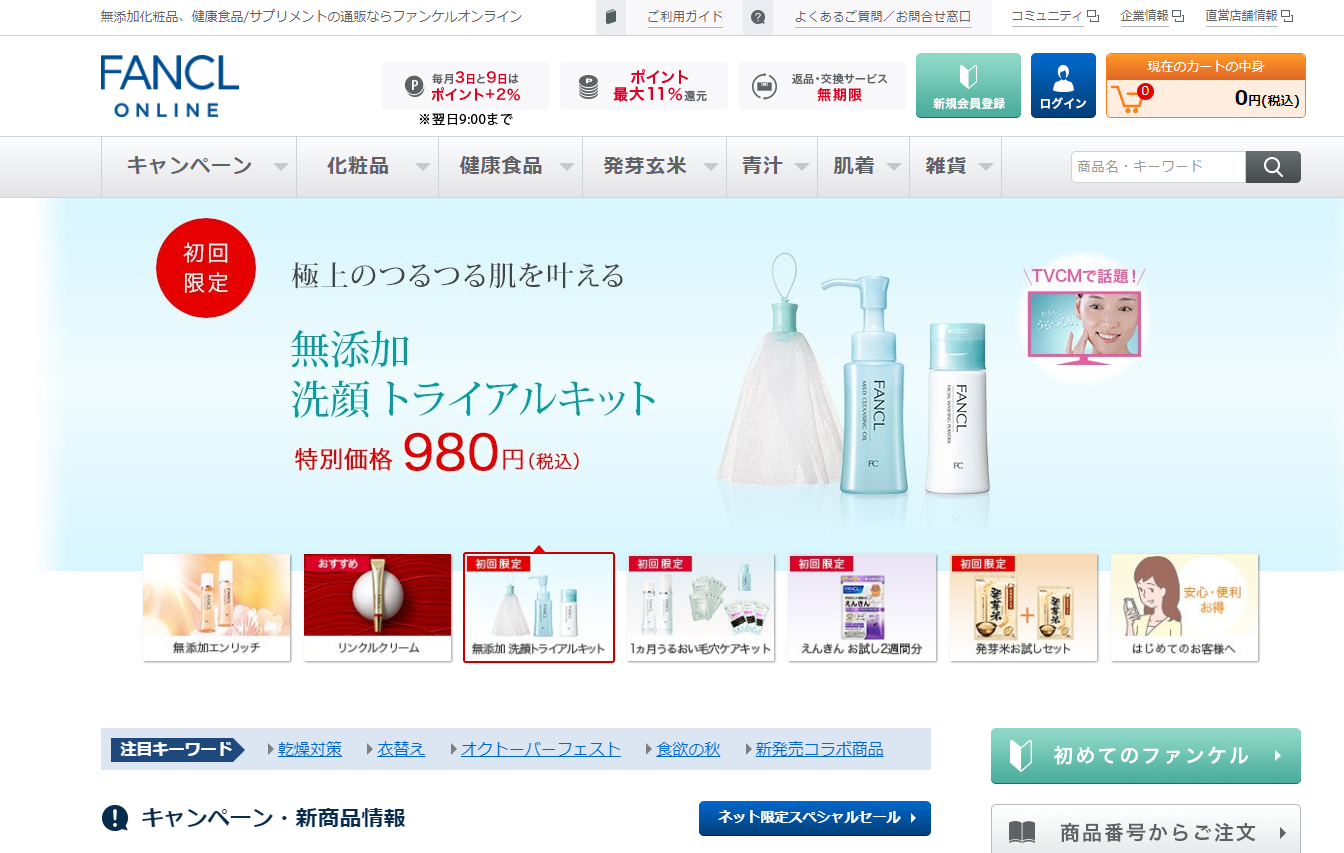Image resolution: width=1344 pixels, height=853 pixels.
Task: Focus the 商品名・キーワード search field
Action: point(1158,167)
